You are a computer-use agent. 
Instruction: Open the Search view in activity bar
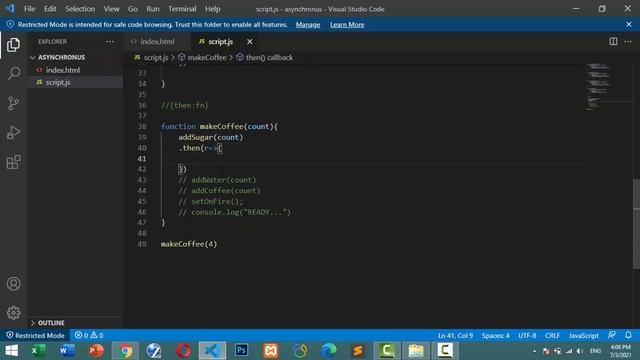coord(13,73)
